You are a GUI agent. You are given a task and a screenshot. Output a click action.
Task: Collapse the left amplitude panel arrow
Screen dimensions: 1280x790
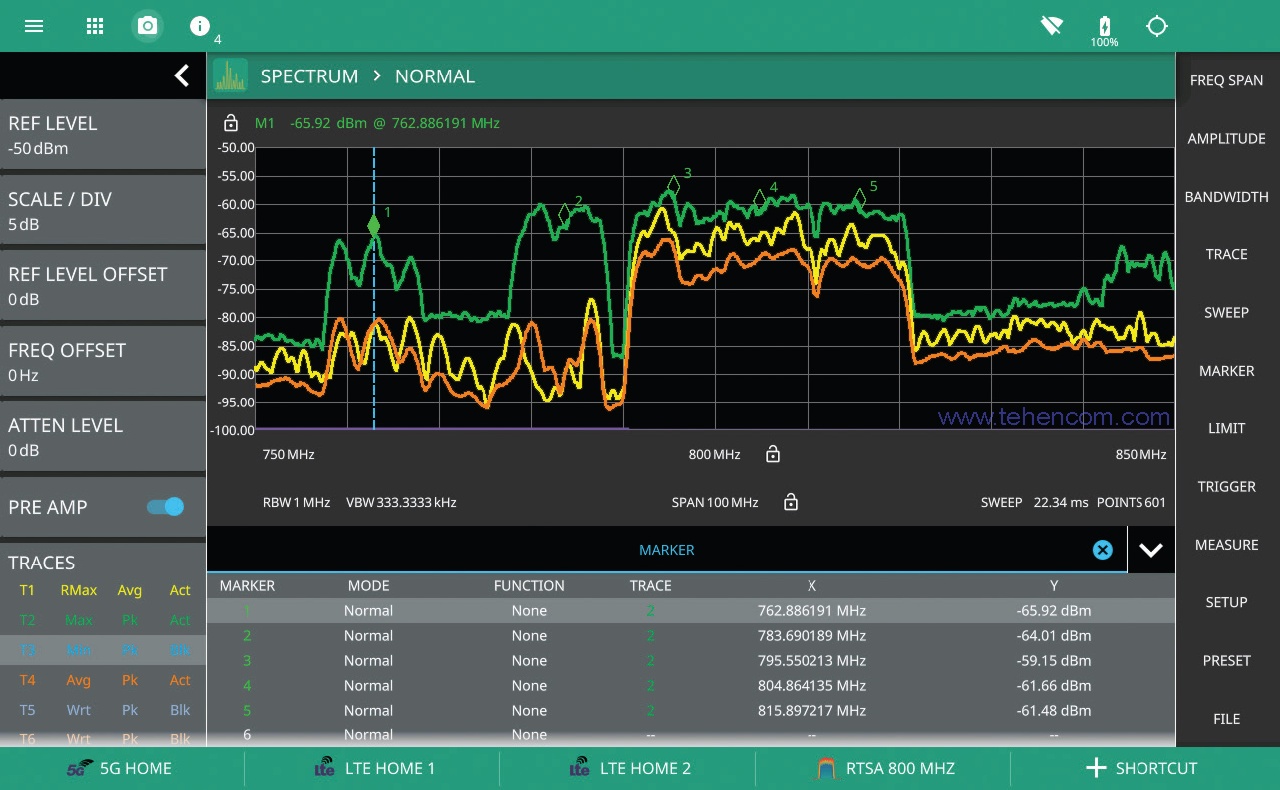click(182, 75)
